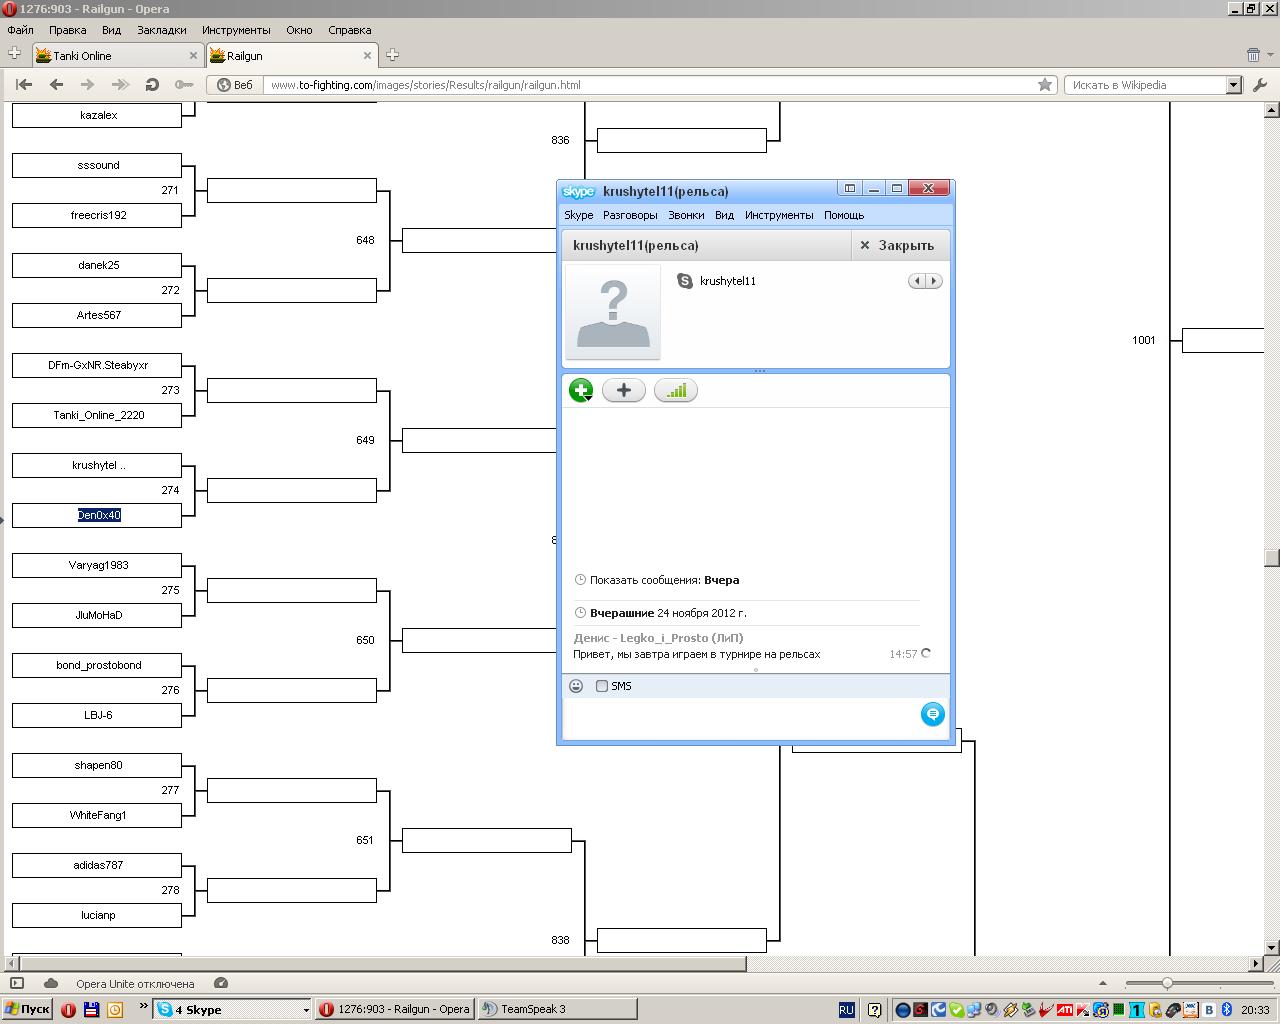Reload the Railgun page

[152, 85]
